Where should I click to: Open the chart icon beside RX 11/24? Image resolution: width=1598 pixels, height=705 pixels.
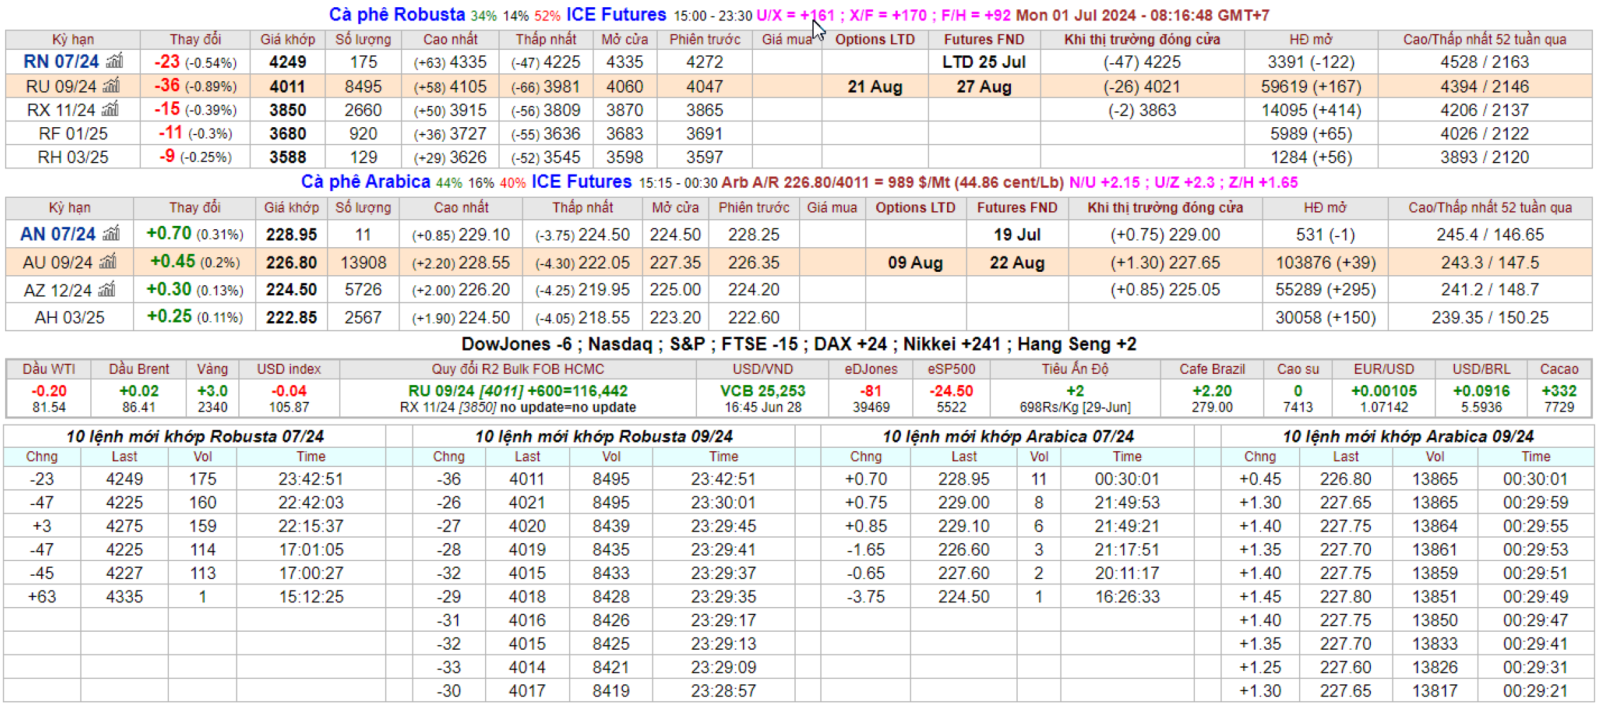coord(110,109)
